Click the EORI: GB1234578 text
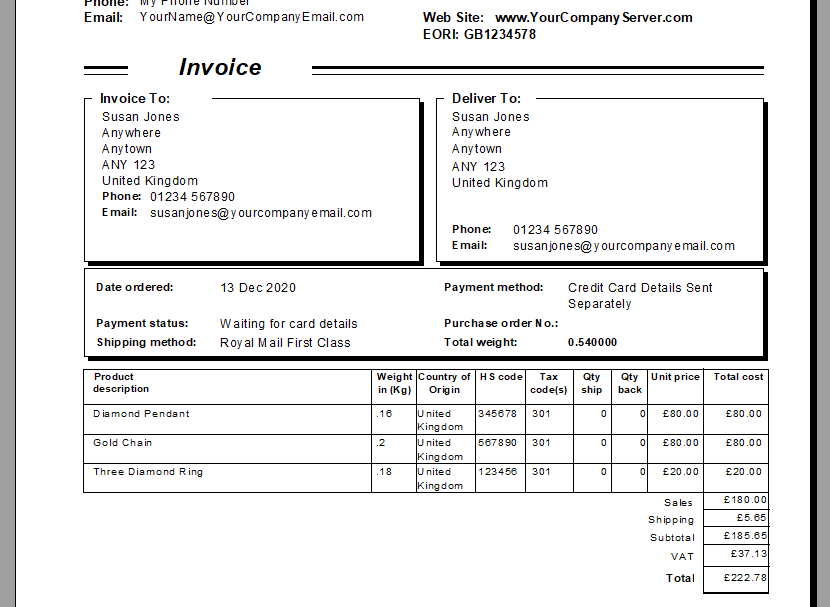830x607 pixels. click(479, 34)
